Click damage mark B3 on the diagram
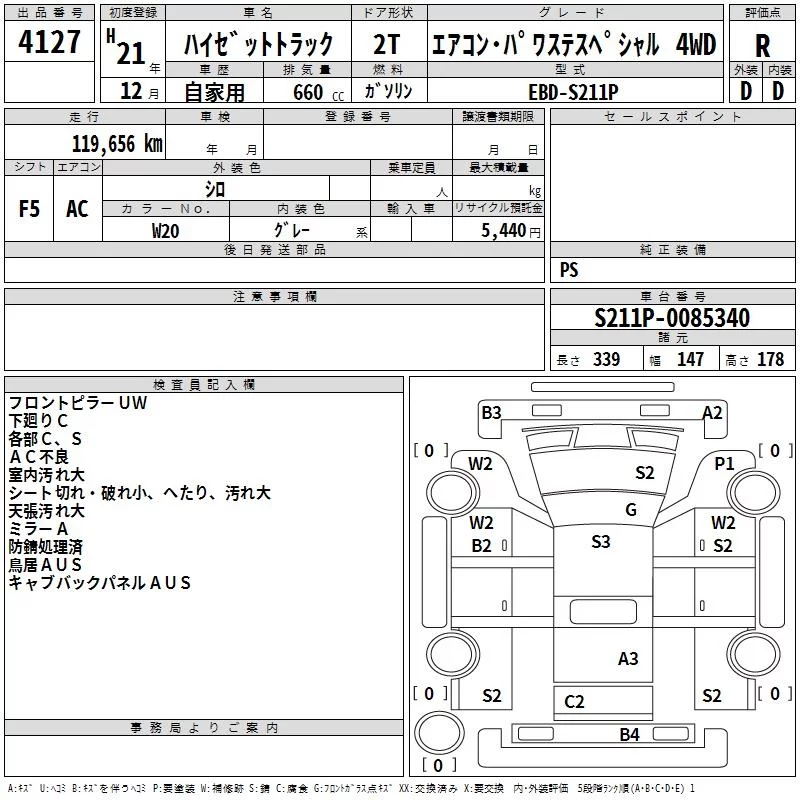800x800 pixels. (x=491, y=412)
